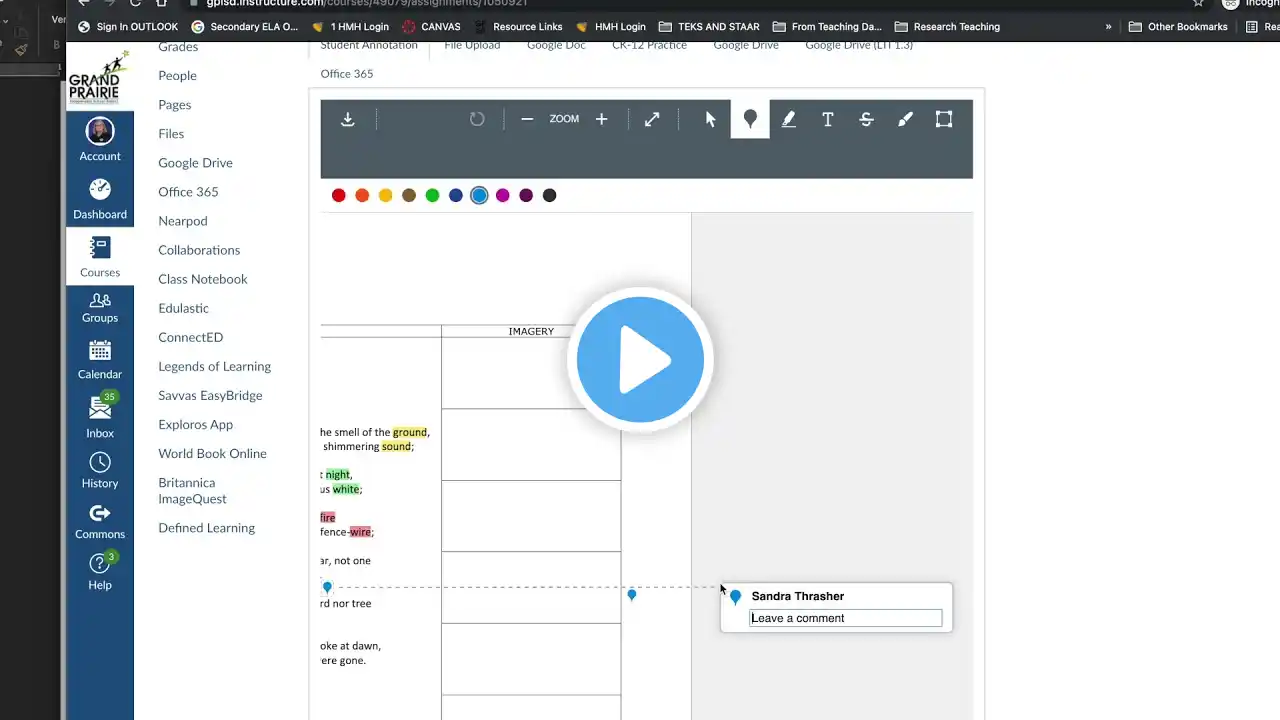Play the video with center button
This screenshot has width=1280, height=720.
(x=640, y=360)
